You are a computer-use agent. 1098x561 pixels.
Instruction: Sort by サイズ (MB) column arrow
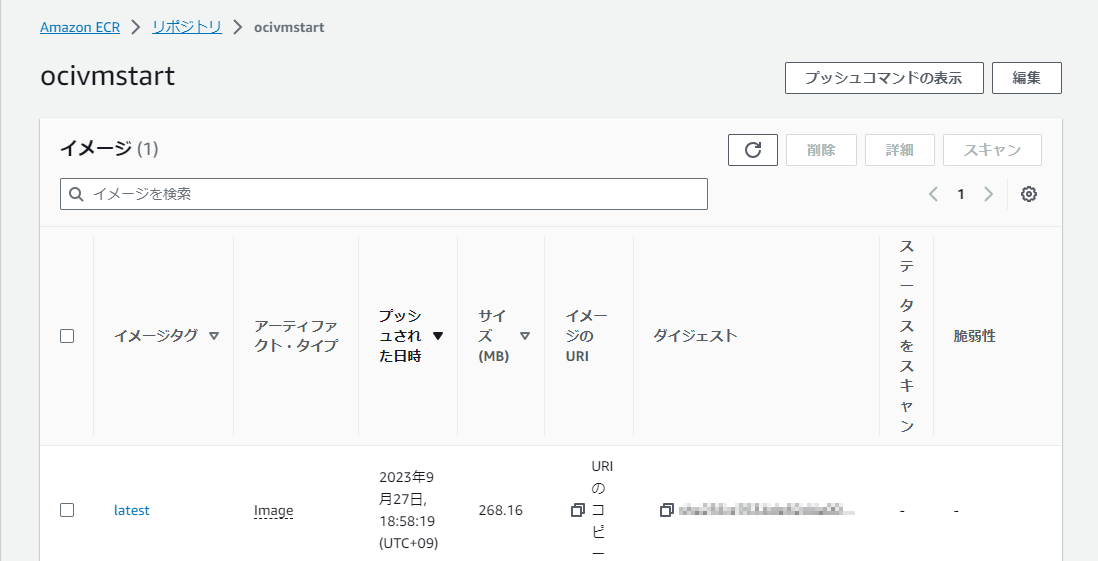524,336
